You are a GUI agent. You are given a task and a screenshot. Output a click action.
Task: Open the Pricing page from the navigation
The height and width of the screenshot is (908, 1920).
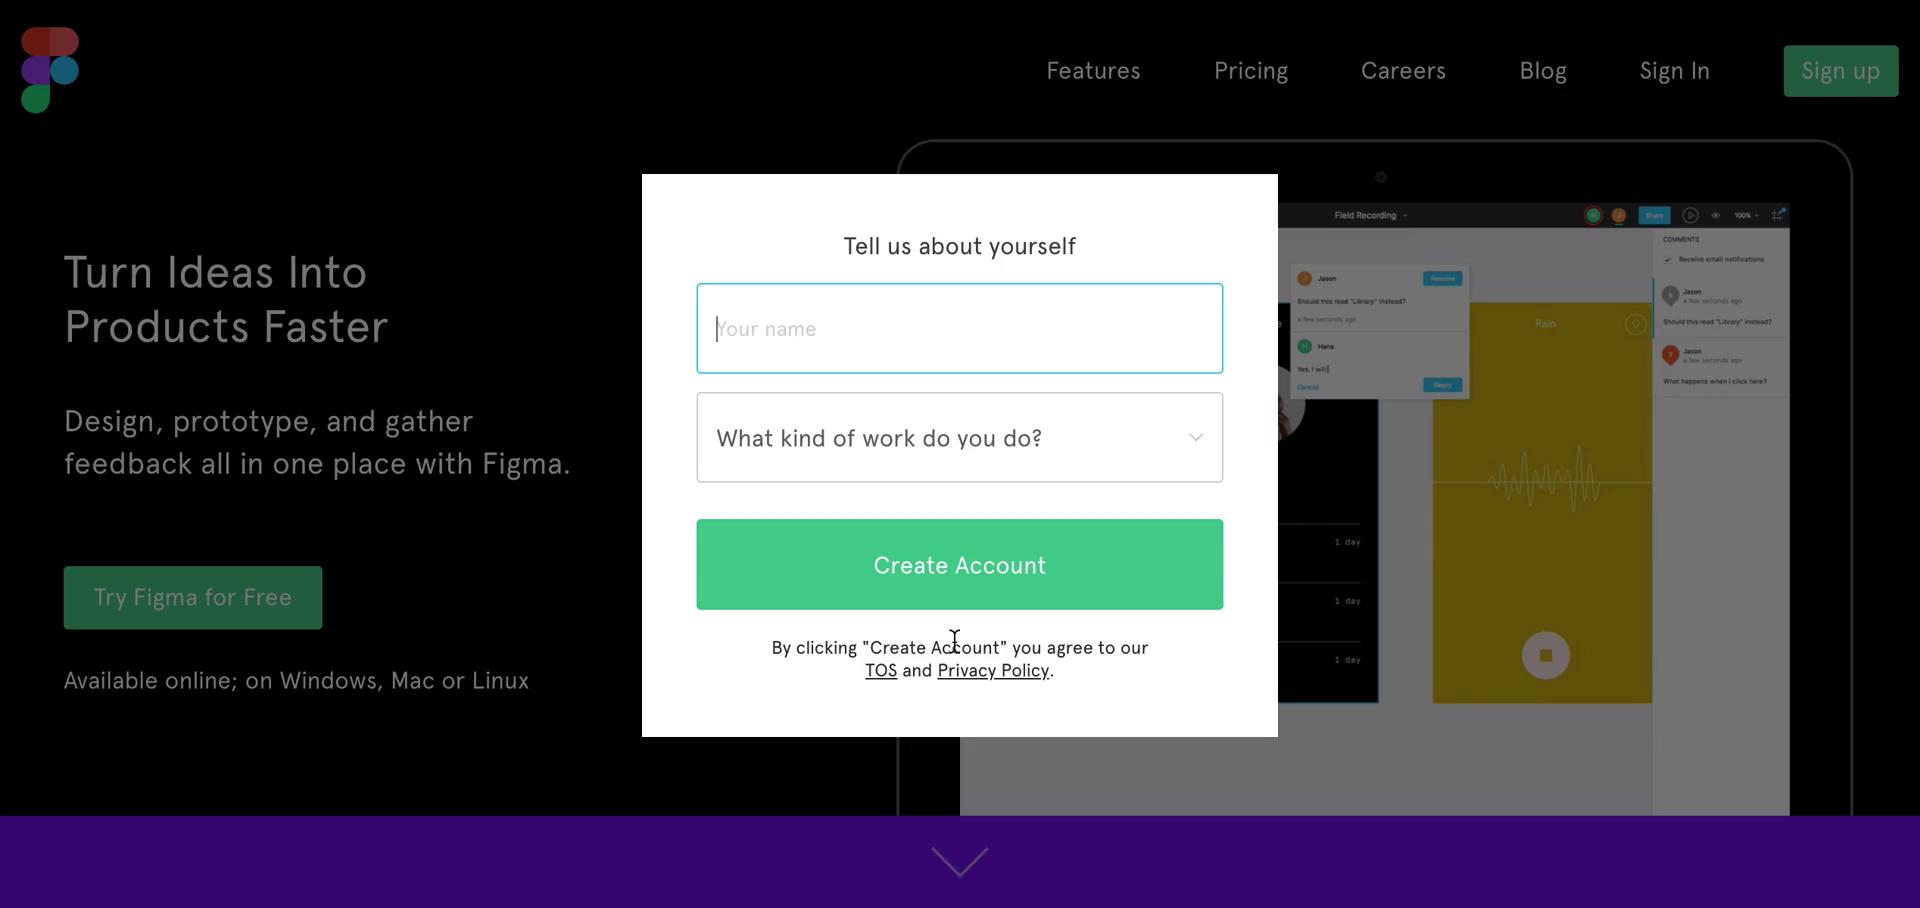[x=1251, y=70]
